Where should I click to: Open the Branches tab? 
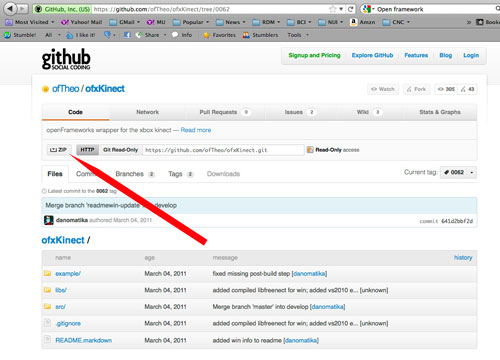(135, 174)
